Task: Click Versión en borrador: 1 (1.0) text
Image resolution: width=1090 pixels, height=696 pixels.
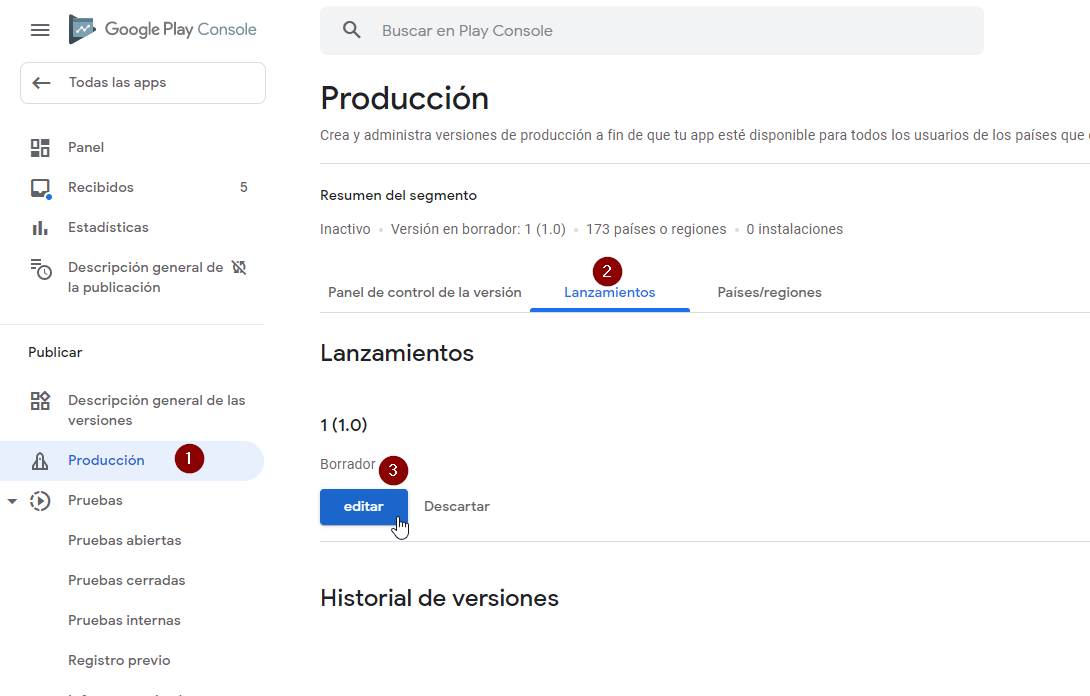Action: (478, 229)
